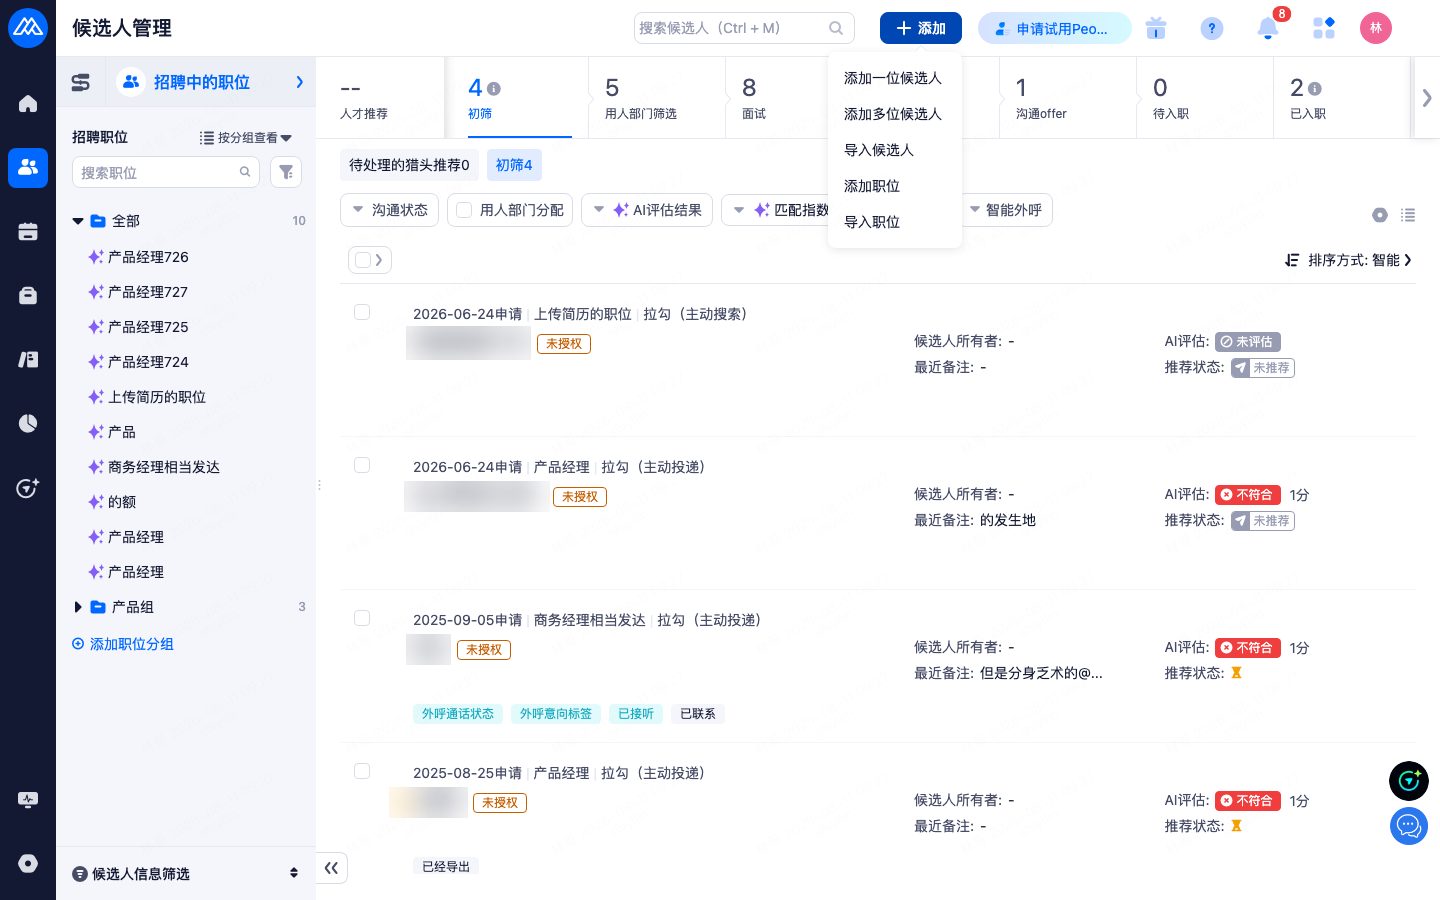Check the 用人部门分配 filter checkbox

tap(464, 210)
